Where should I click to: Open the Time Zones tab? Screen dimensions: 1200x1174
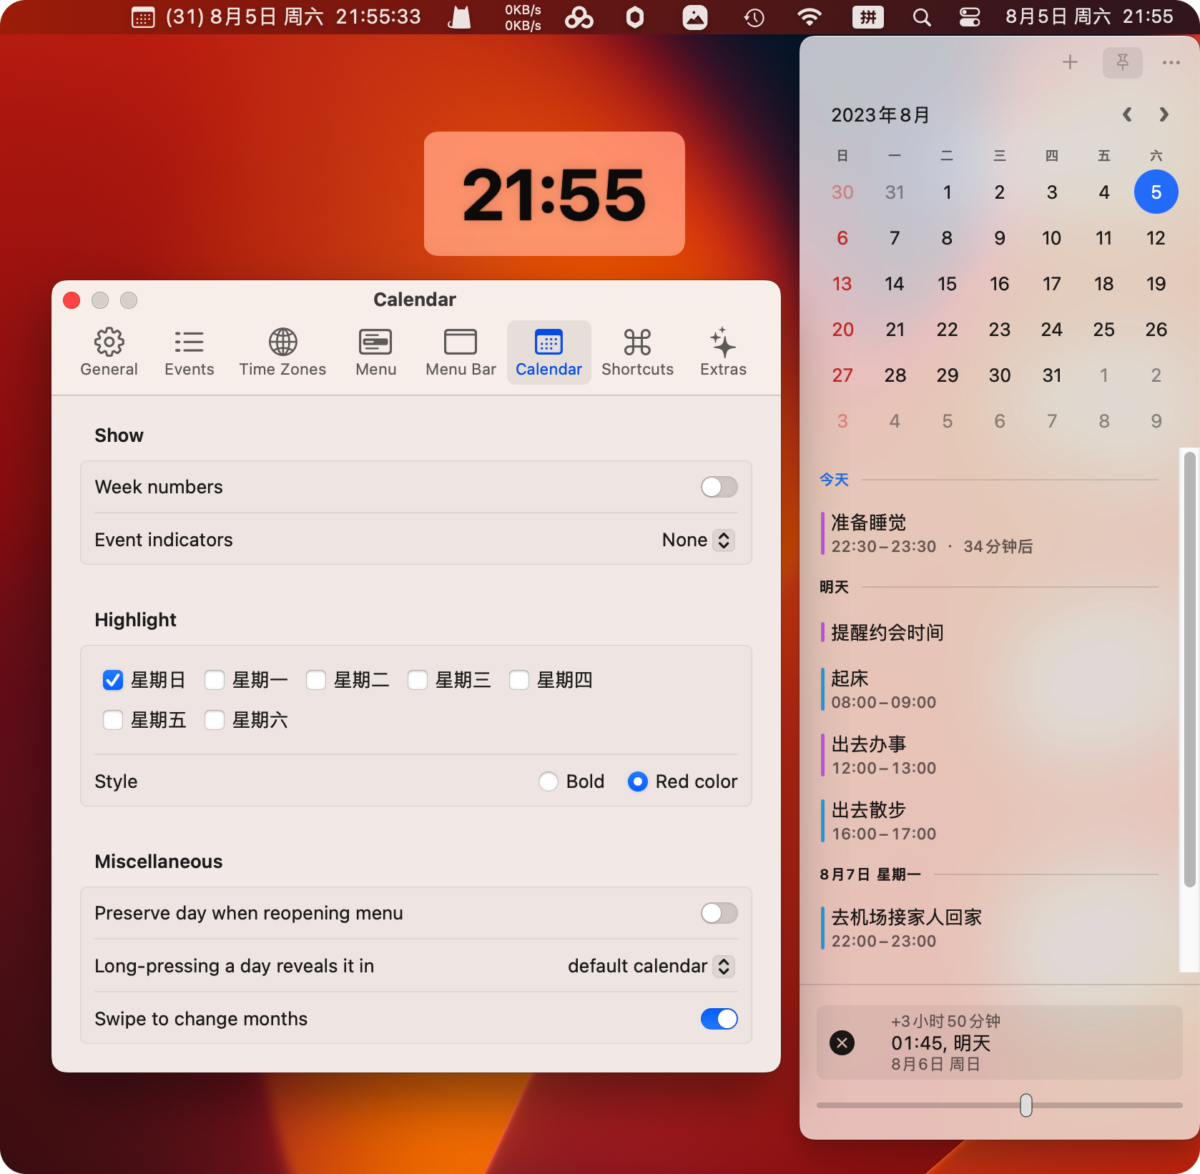coord(283,352)
